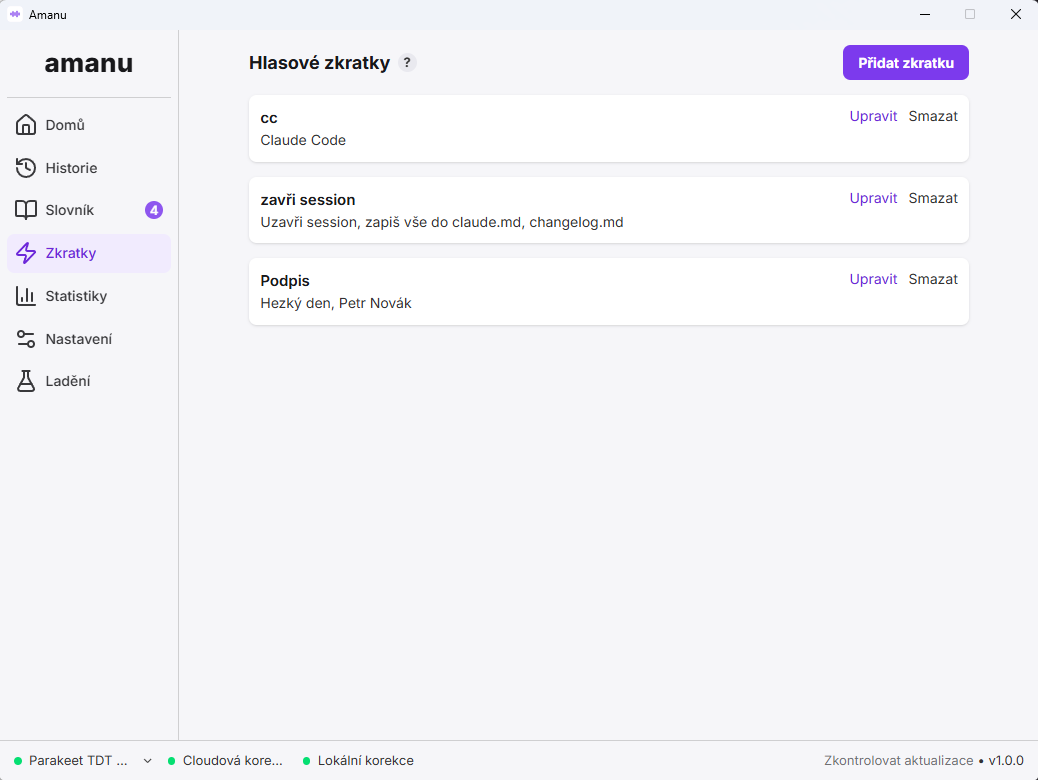The height and width of the screenshot is (780, 1038).
Task: Click the version number v1.0.0
Action: [1006, 761]
